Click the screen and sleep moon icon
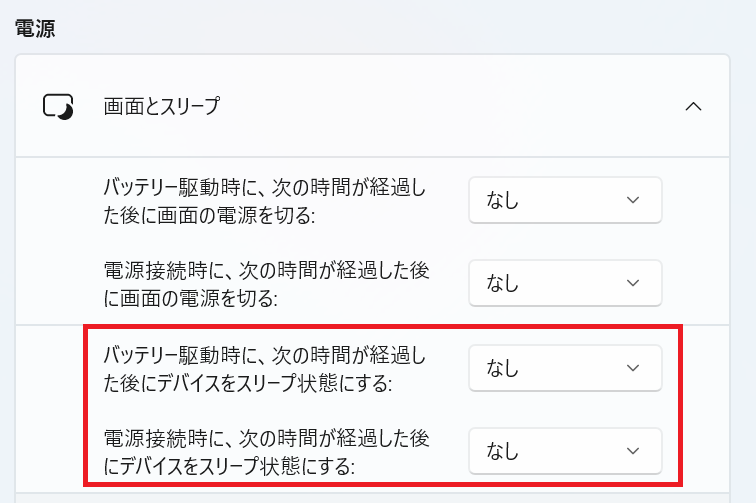The height and width of the screenshot is (503, 756). pyautogui.click(x=59, y=106)
